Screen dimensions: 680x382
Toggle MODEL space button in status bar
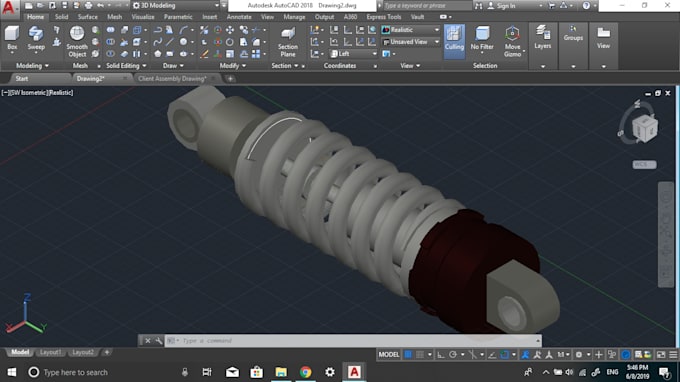[389, 355]
